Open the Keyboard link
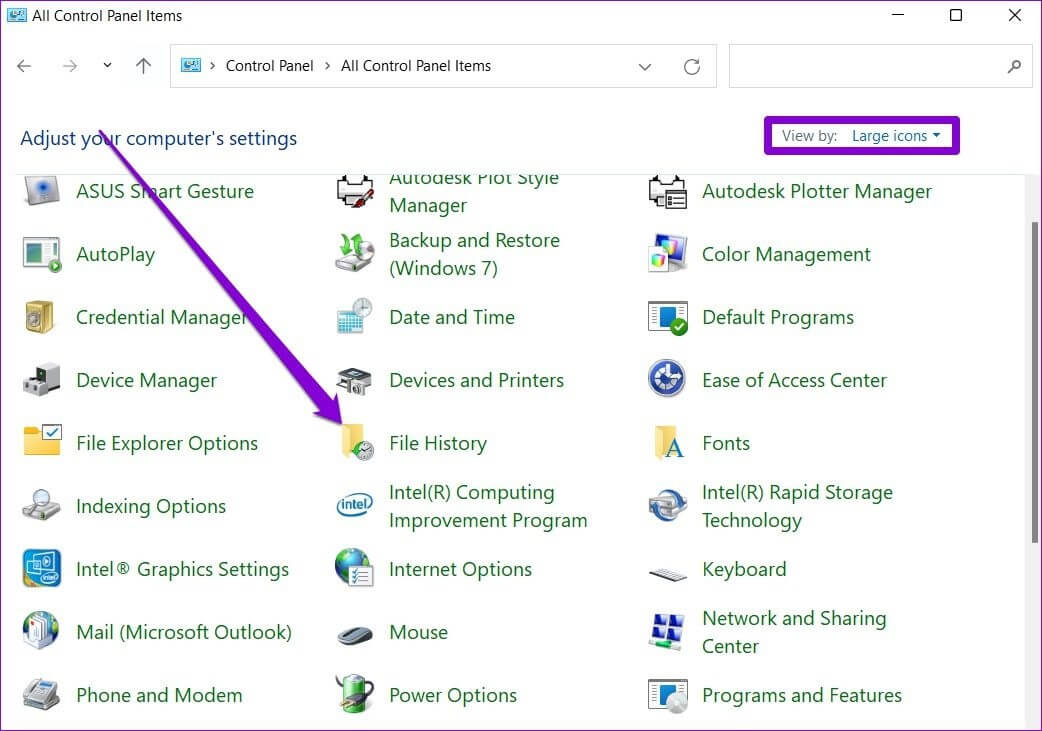The image size is (1042, 731). pyautogui.click(x=744, y=570)
